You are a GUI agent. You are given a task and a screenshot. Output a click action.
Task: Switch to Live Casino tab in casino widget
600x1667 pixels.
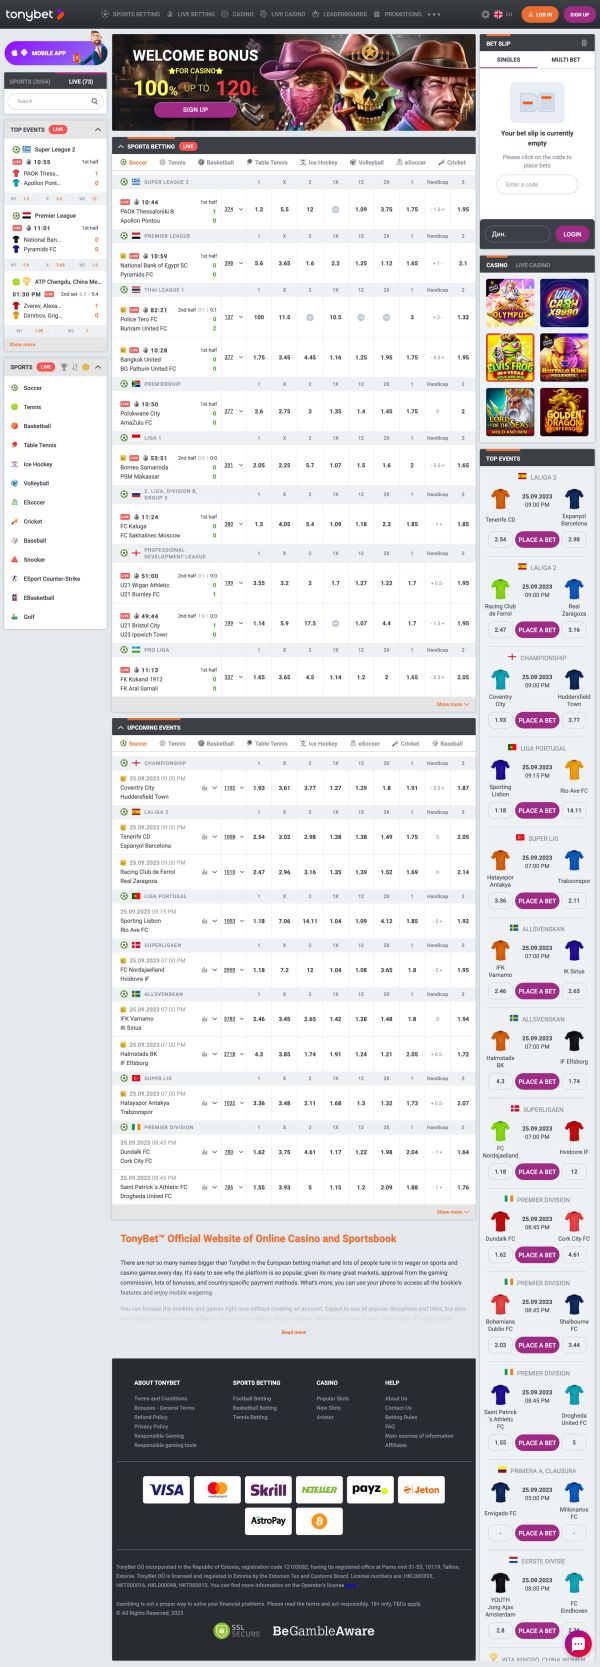(533, 265)
